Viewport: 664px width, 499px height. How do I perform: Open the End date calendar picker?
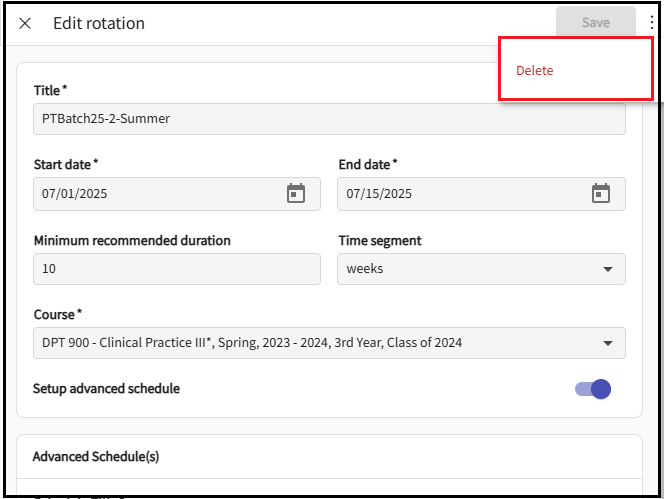click(x=600, y=193)
